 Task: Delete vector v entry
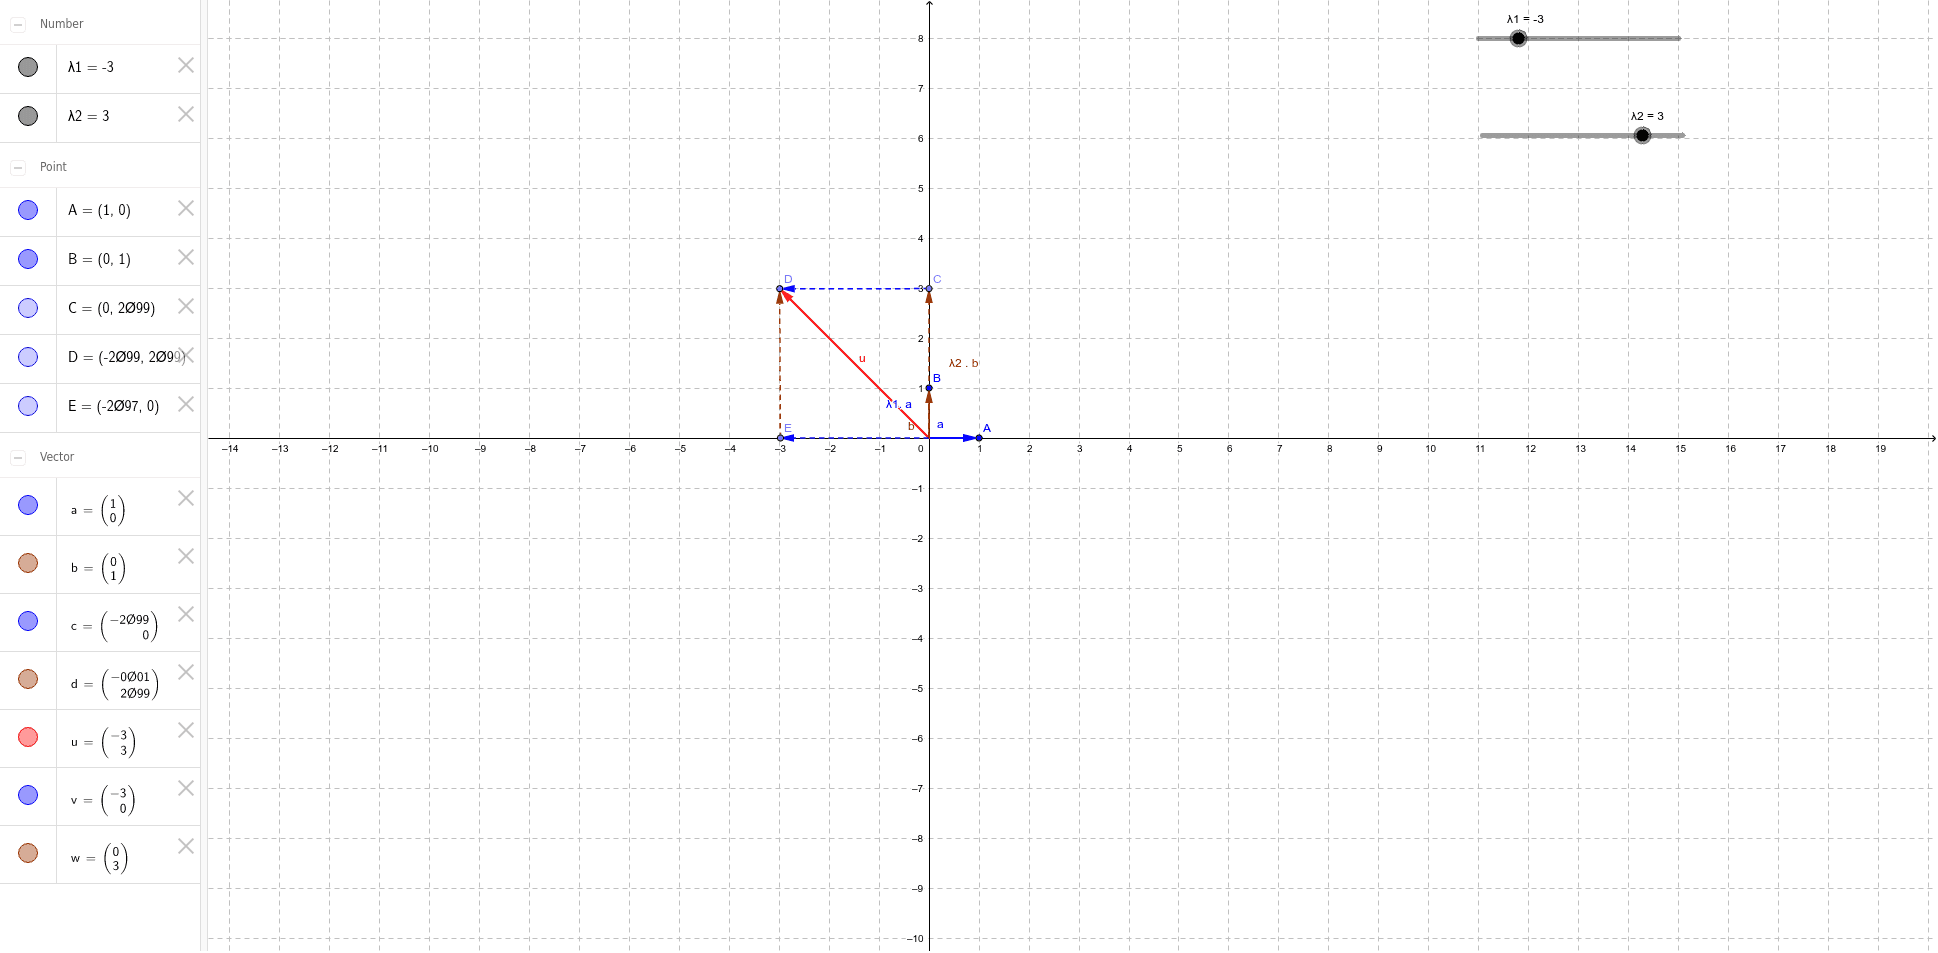point(186,788)
